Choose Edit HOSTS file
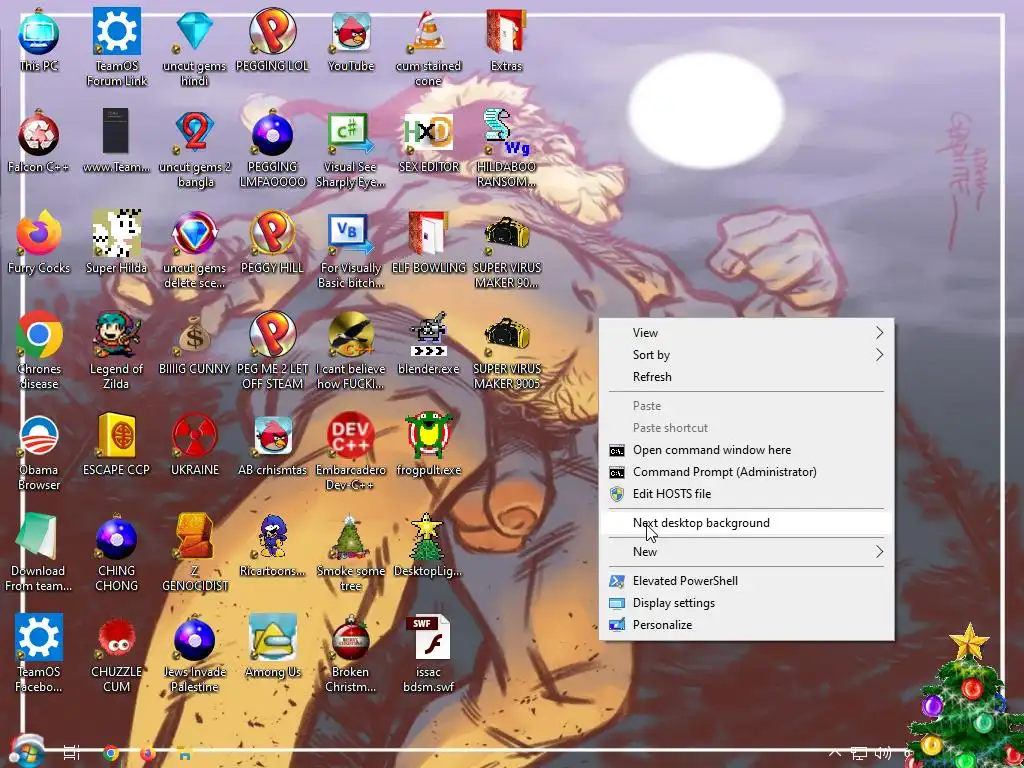The width and height of the screenshot is (1024, 768). [746, 494]
